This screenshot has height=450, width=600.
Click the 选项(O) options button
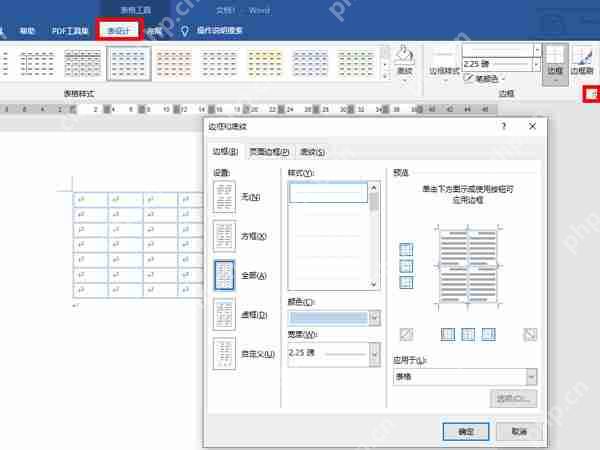(x=514, y=399)
